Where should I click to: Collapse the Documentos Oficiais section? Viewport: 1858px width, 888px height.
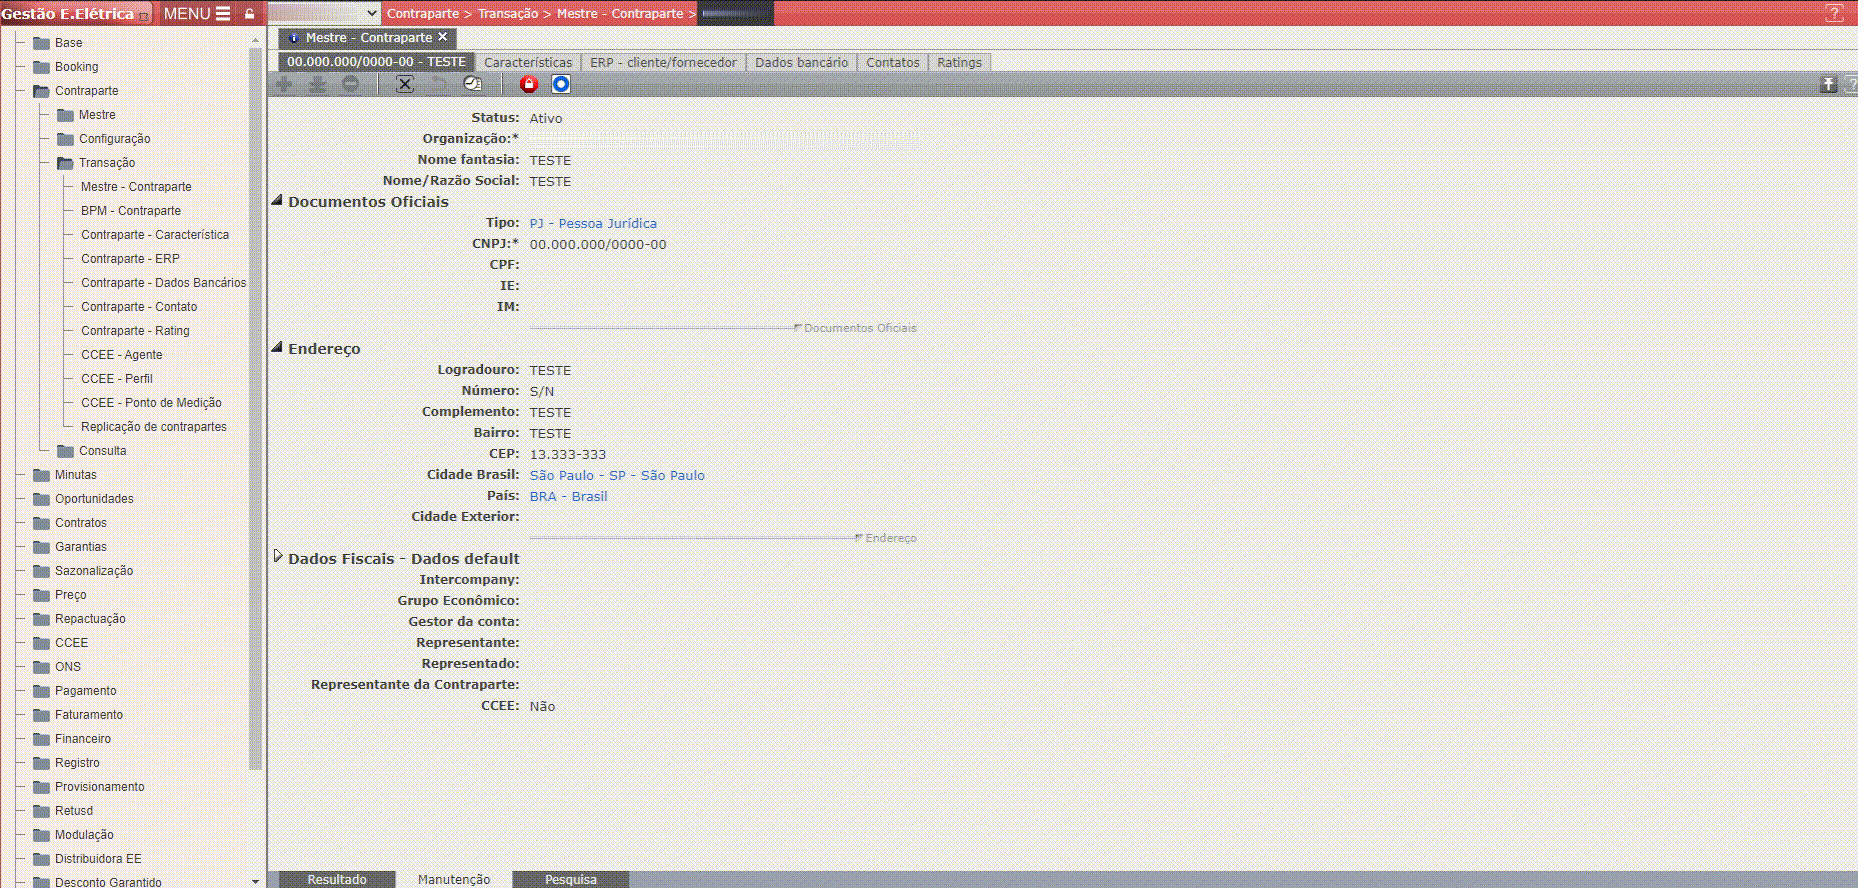click(x=277, y=201)
